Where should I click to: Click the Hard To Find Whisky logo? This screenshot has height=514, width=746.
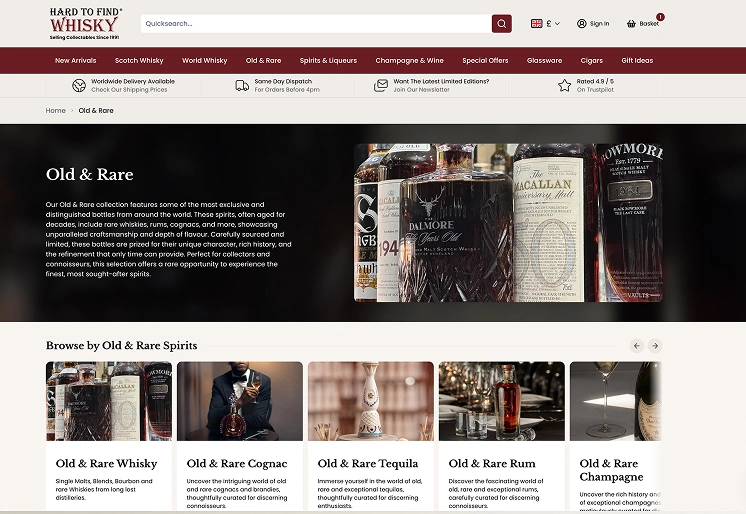[x=85, y=23]
